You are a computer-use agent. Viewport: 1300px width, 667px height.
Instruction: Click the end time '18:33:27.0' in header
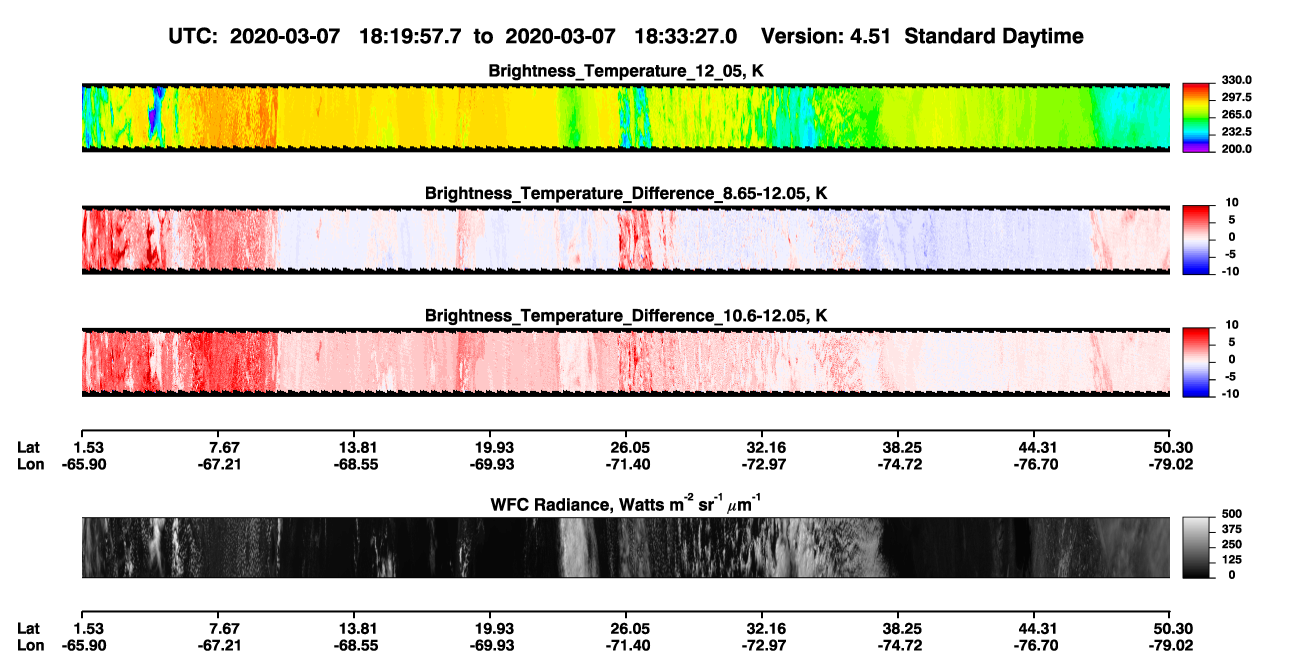tap(686, 36)
